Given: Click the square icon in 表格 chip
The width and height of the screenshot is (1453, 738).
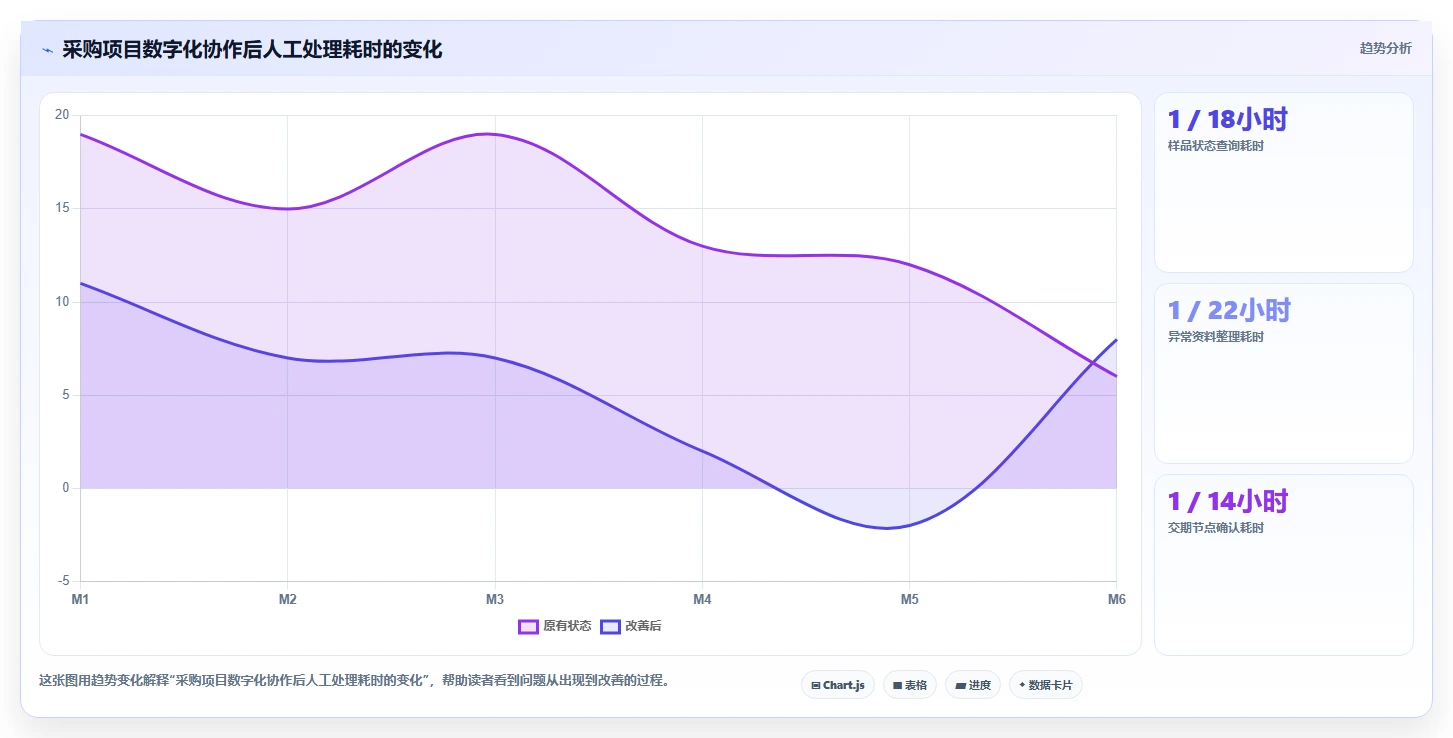Looking at the screenshot, I should click(897, 686).
